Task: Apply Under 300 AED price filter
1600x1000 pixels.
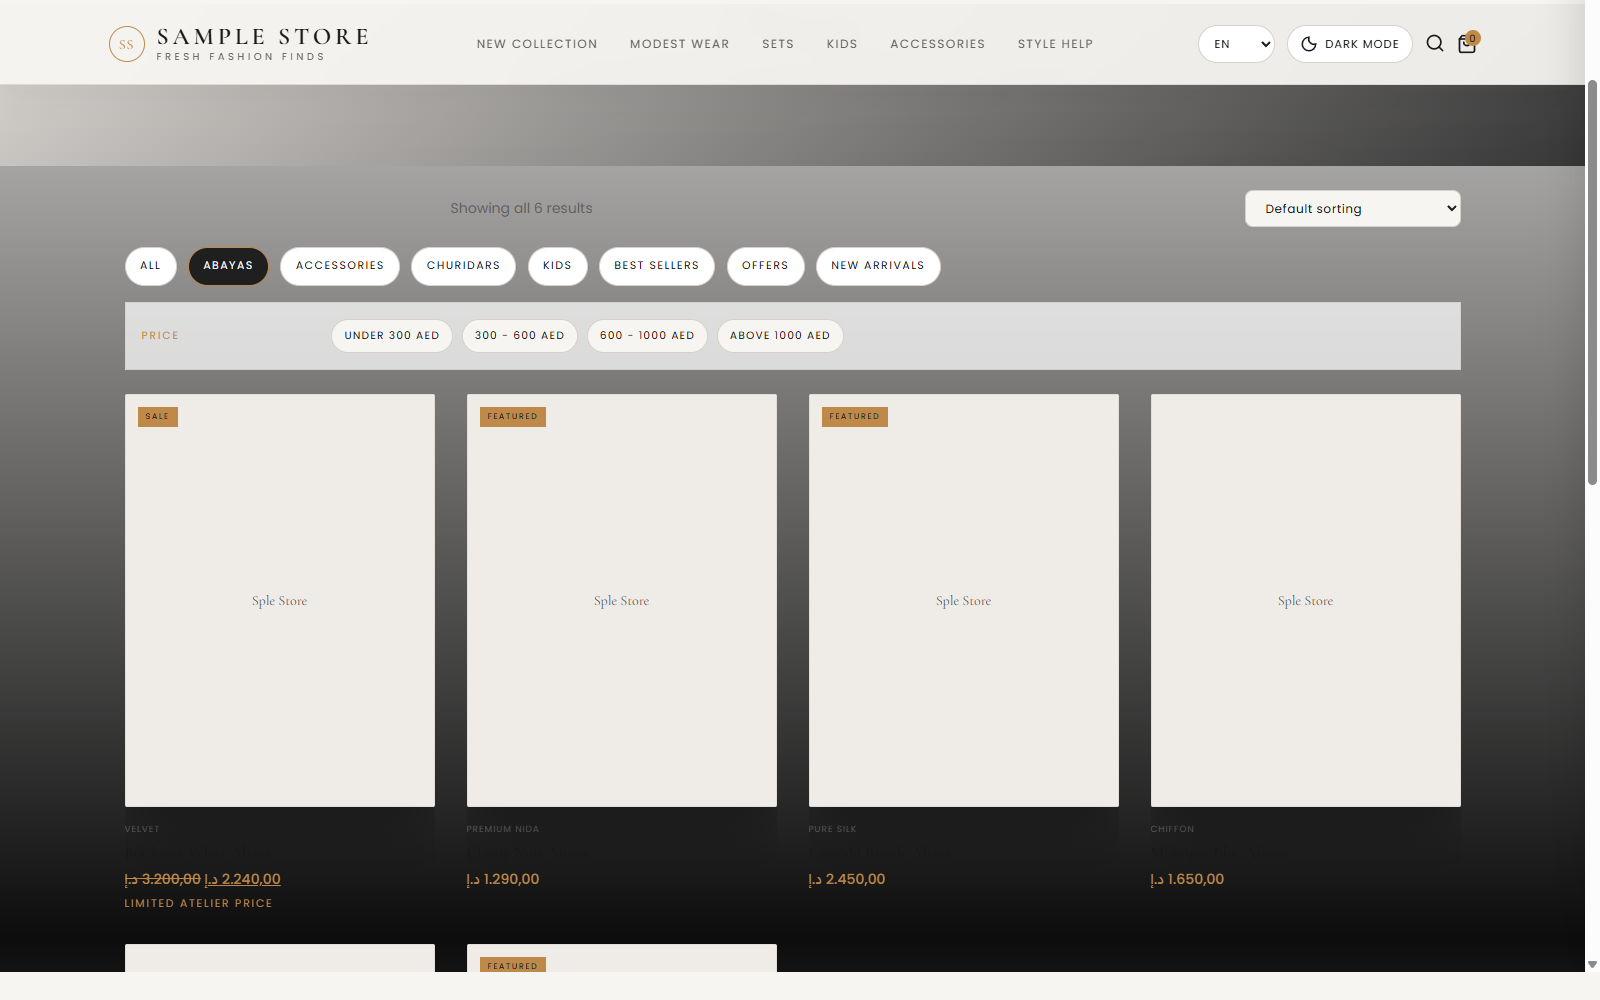Action: [x=392, y=336]
